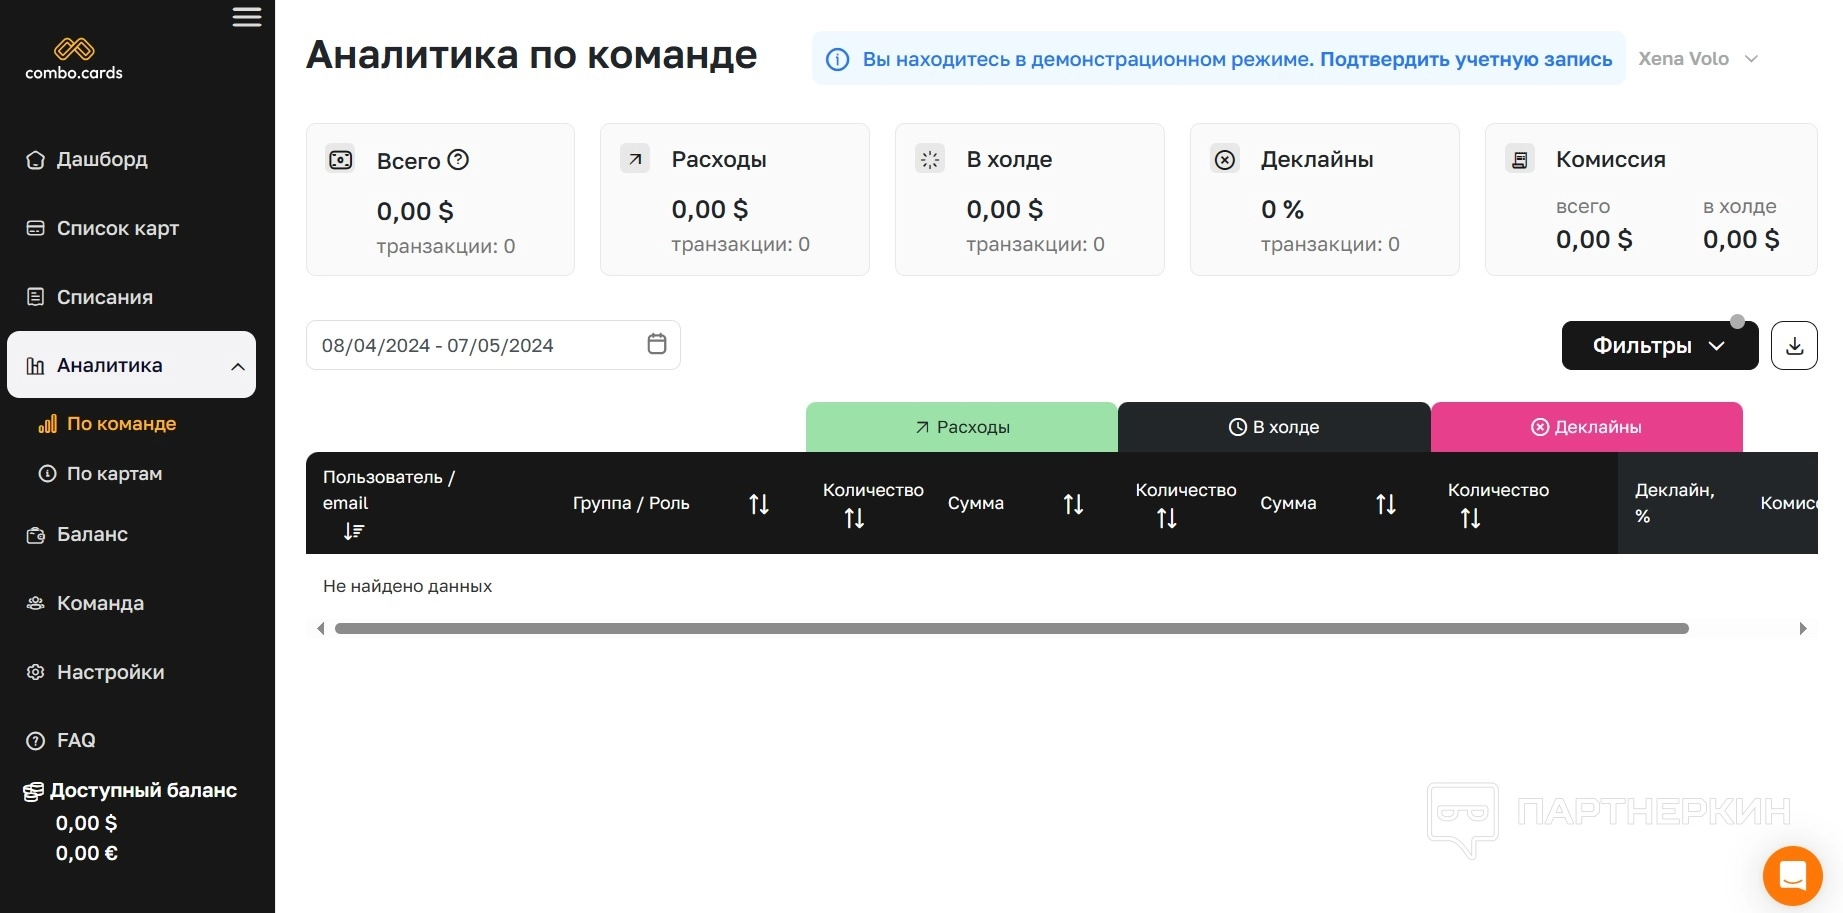
Task: Expand the Фильтры dropdown
Action: pos(1659,346)
